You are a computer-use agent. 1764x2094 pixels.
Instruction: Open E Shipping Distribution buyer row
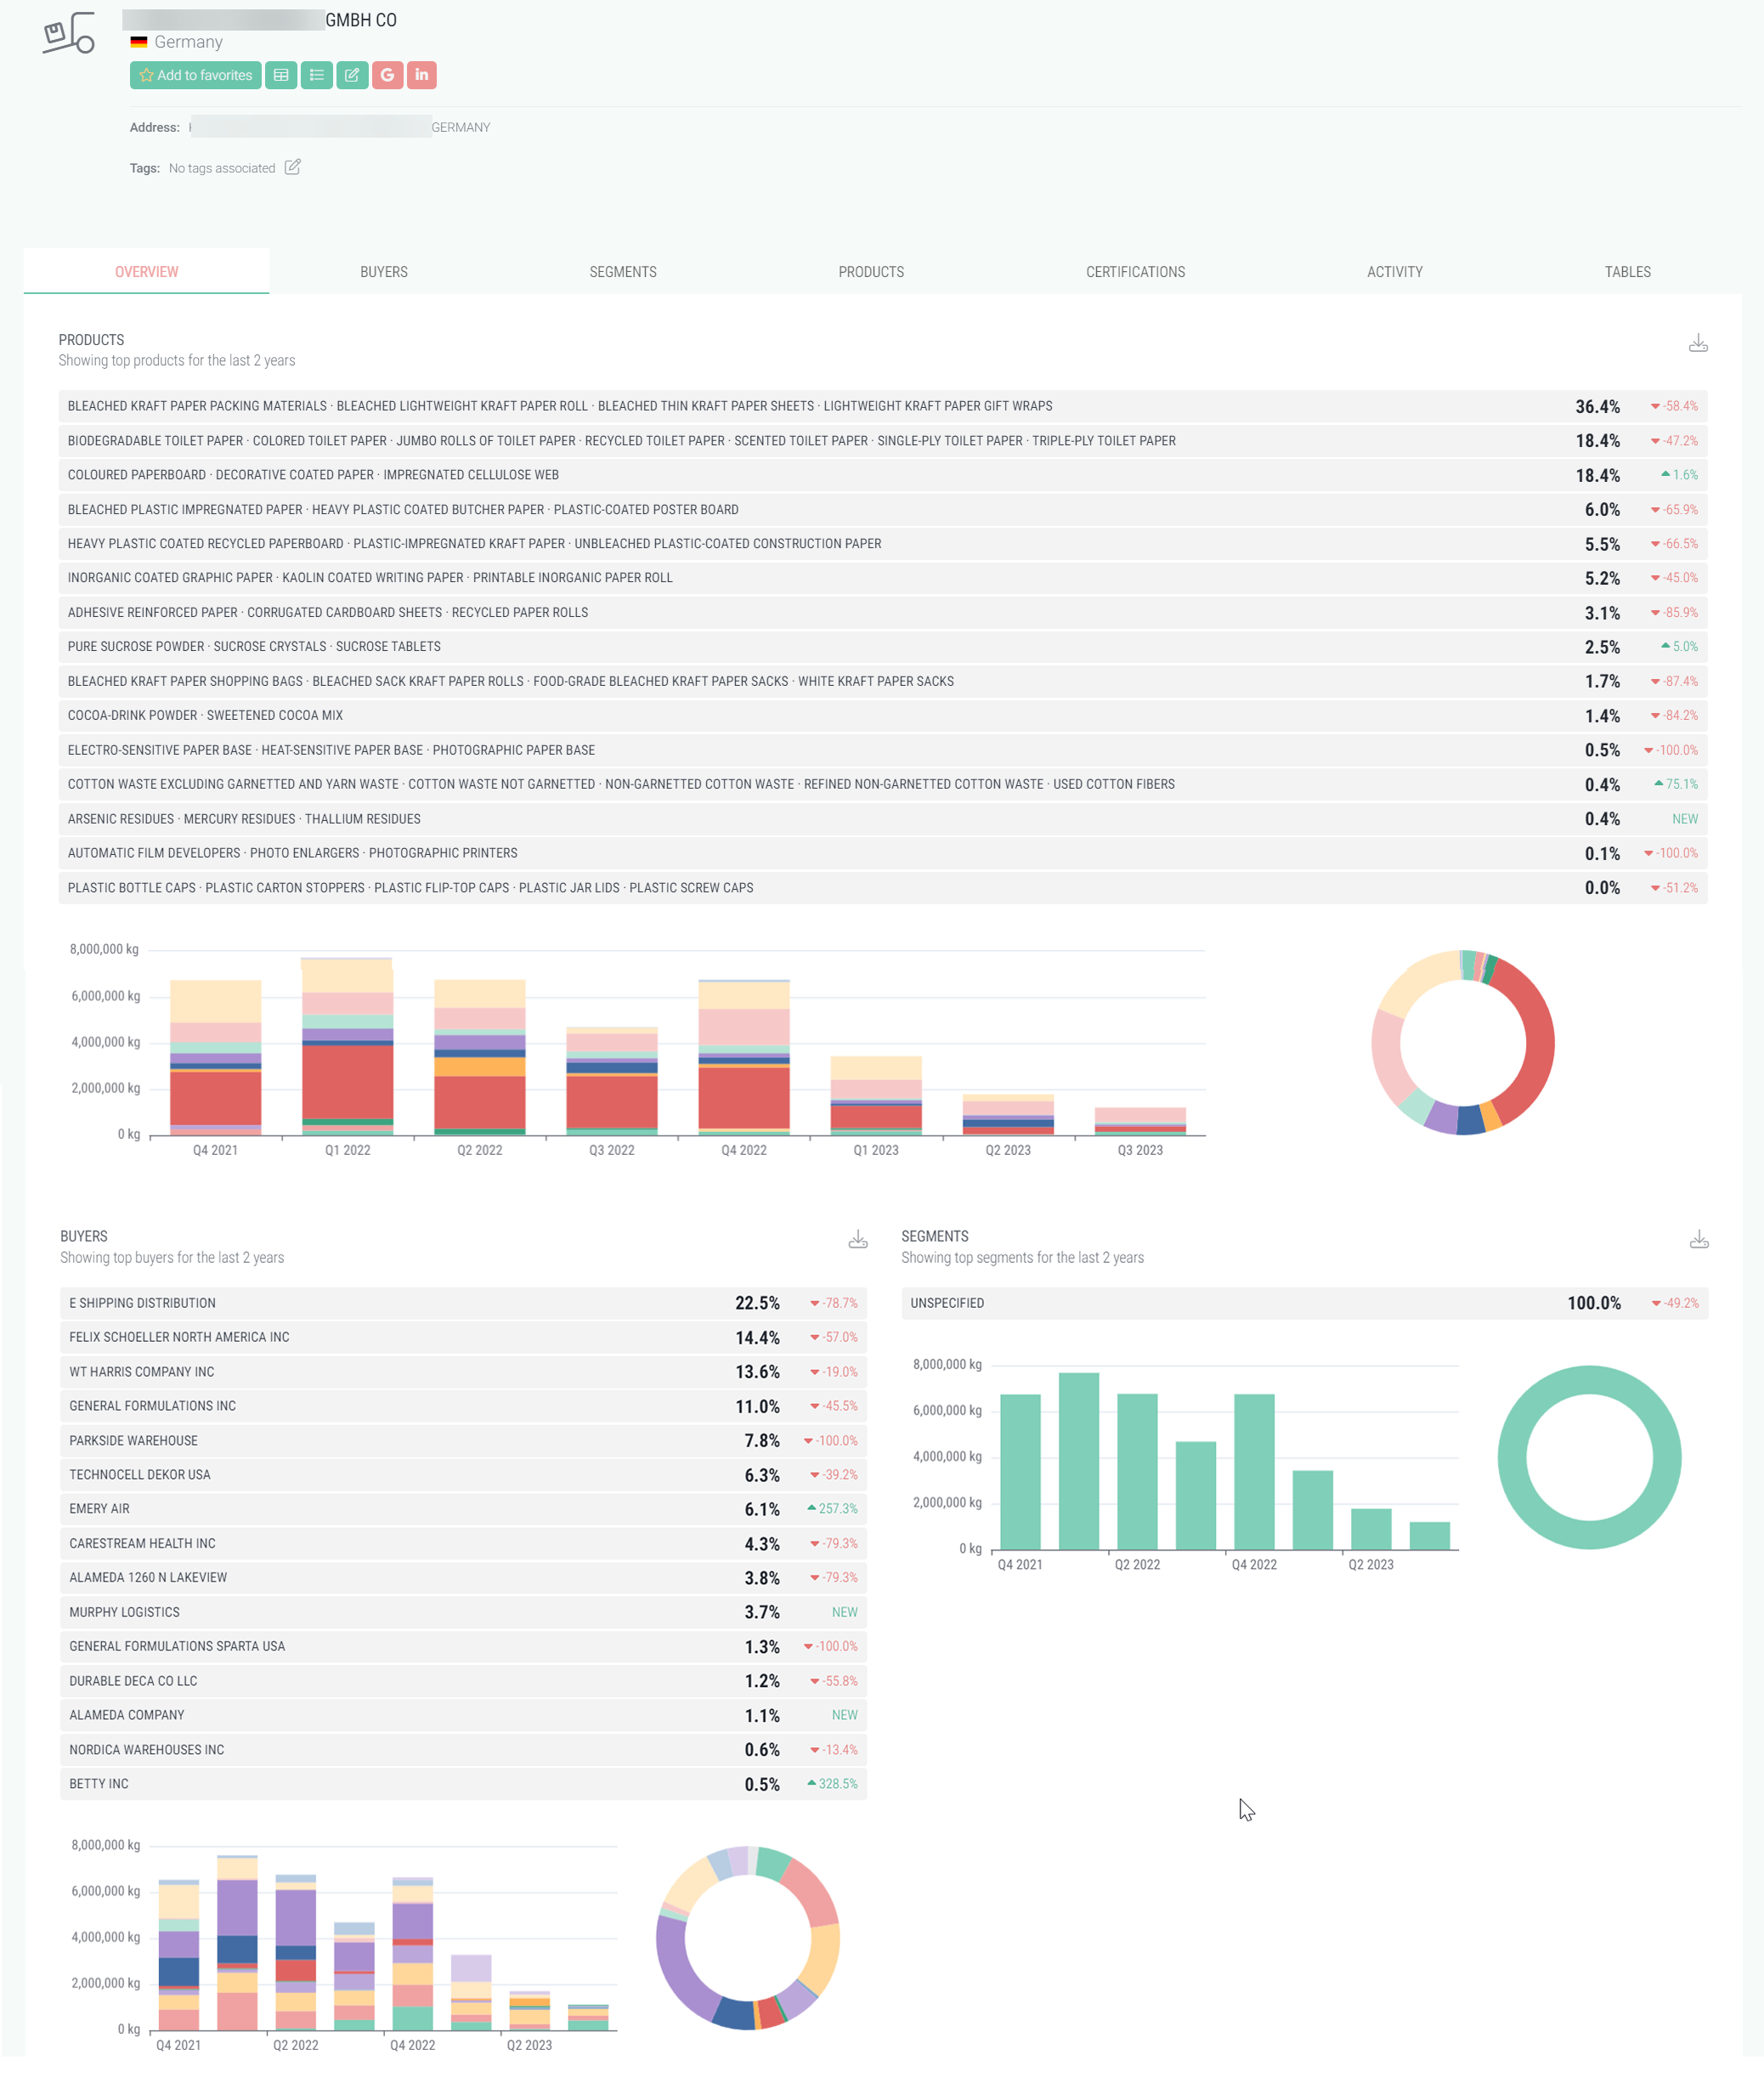tap(463, 1303)
